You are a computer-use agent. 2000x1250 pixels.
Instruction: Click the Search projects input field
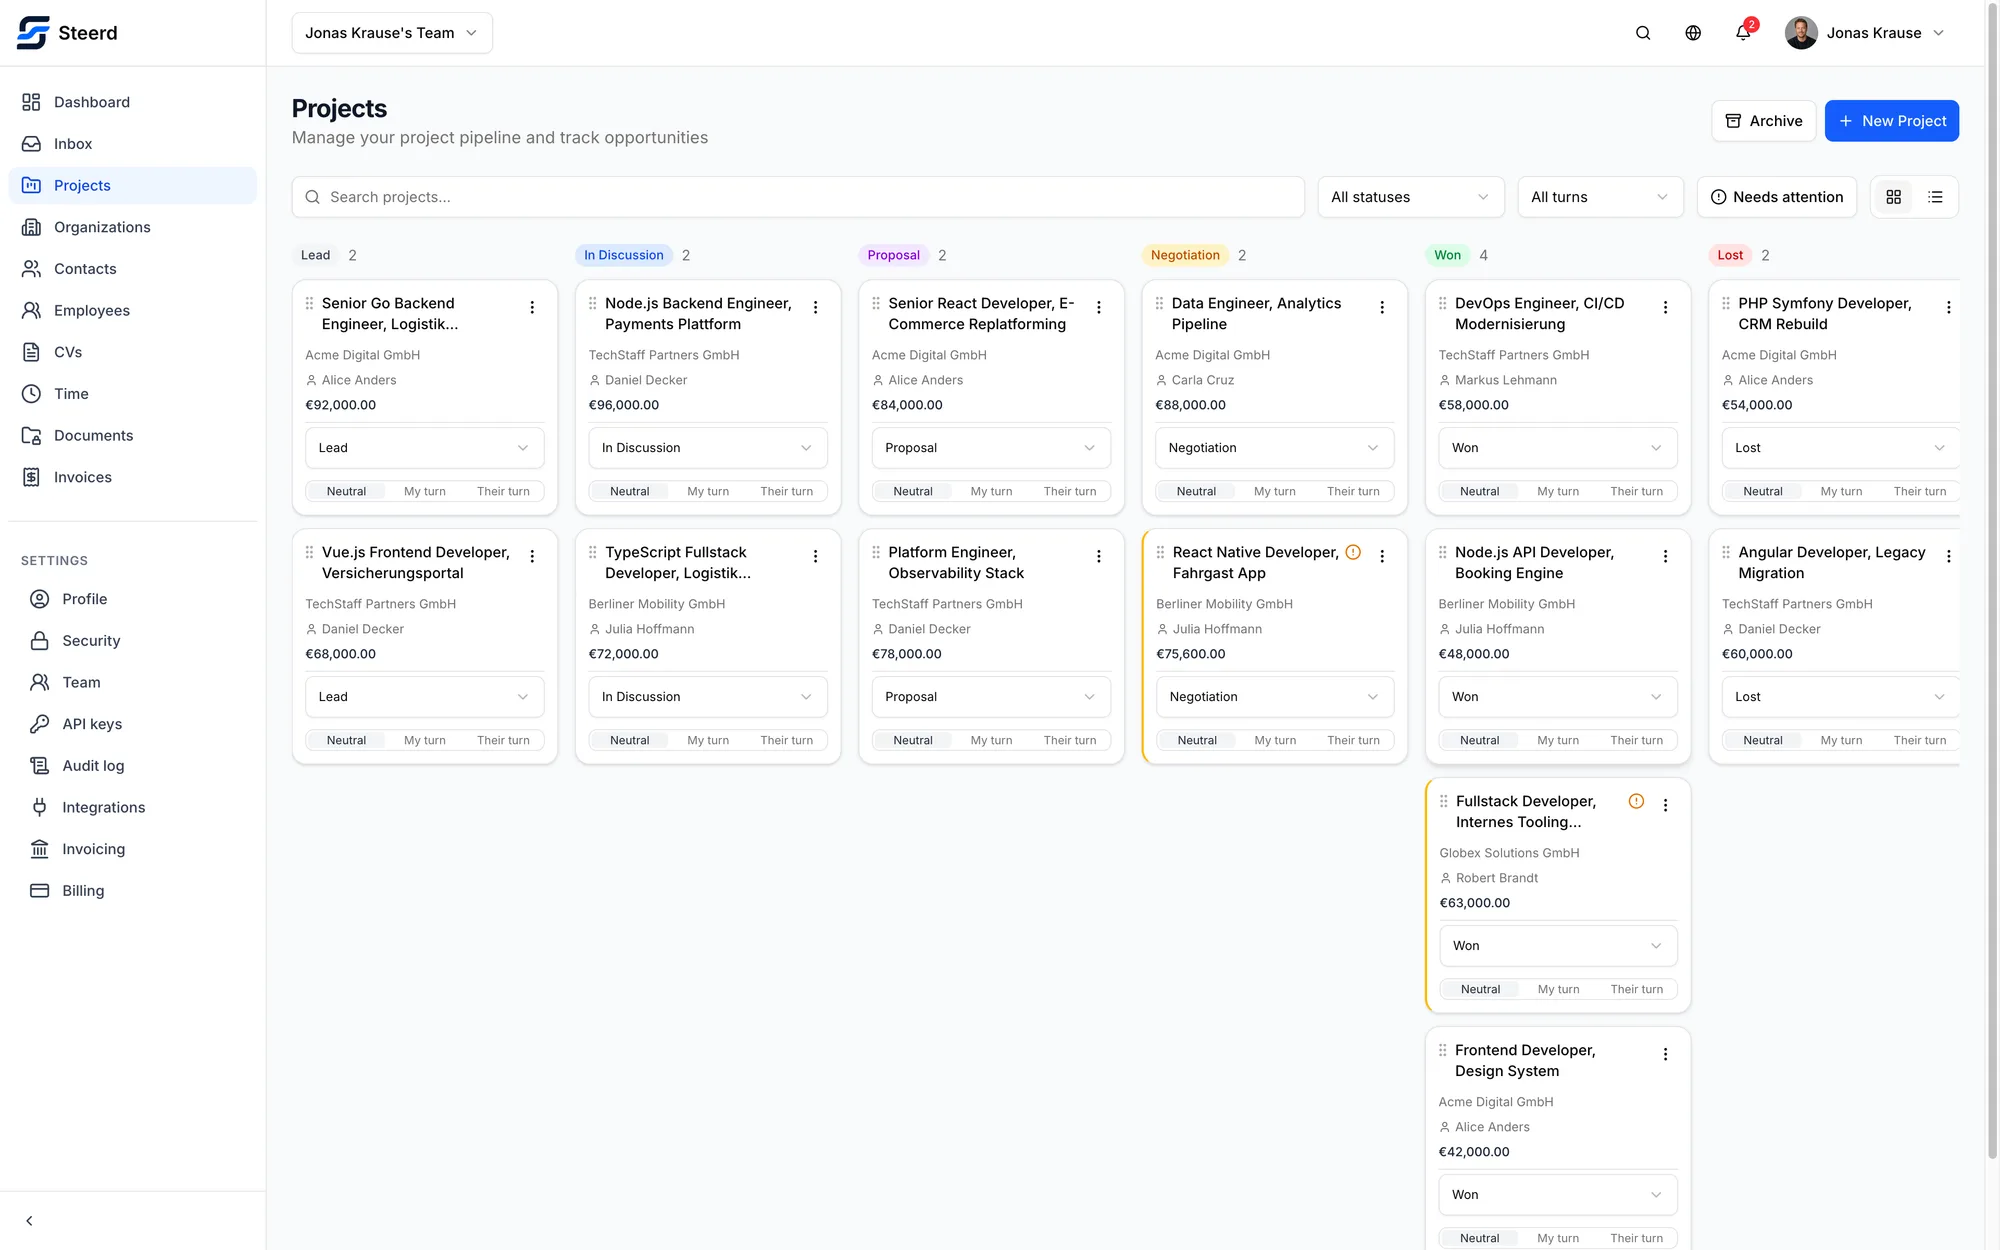pos(798,197)
